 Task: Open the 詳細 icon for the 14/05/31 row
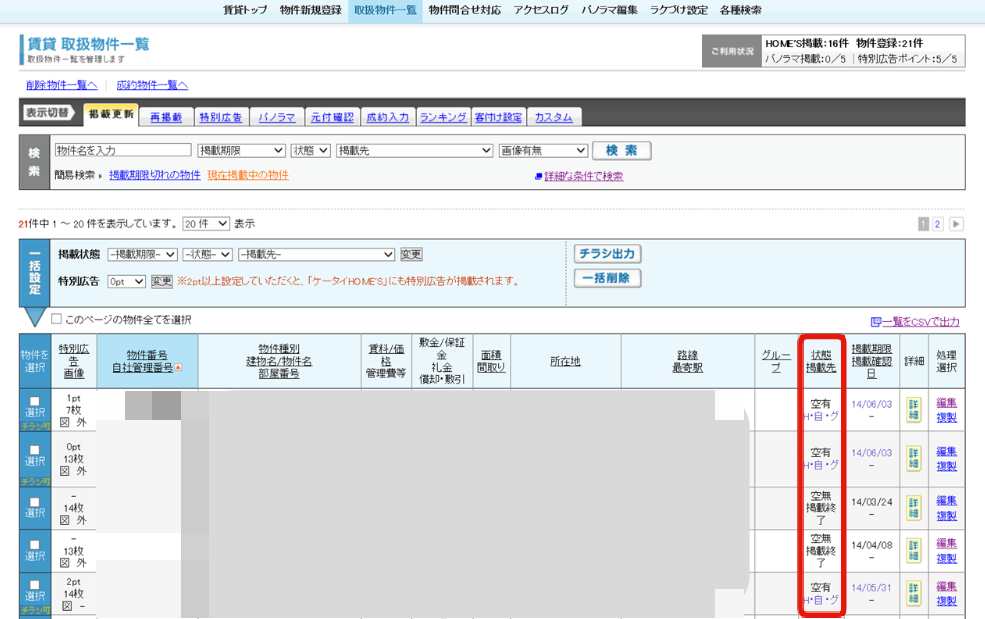[x=913, y=593]
